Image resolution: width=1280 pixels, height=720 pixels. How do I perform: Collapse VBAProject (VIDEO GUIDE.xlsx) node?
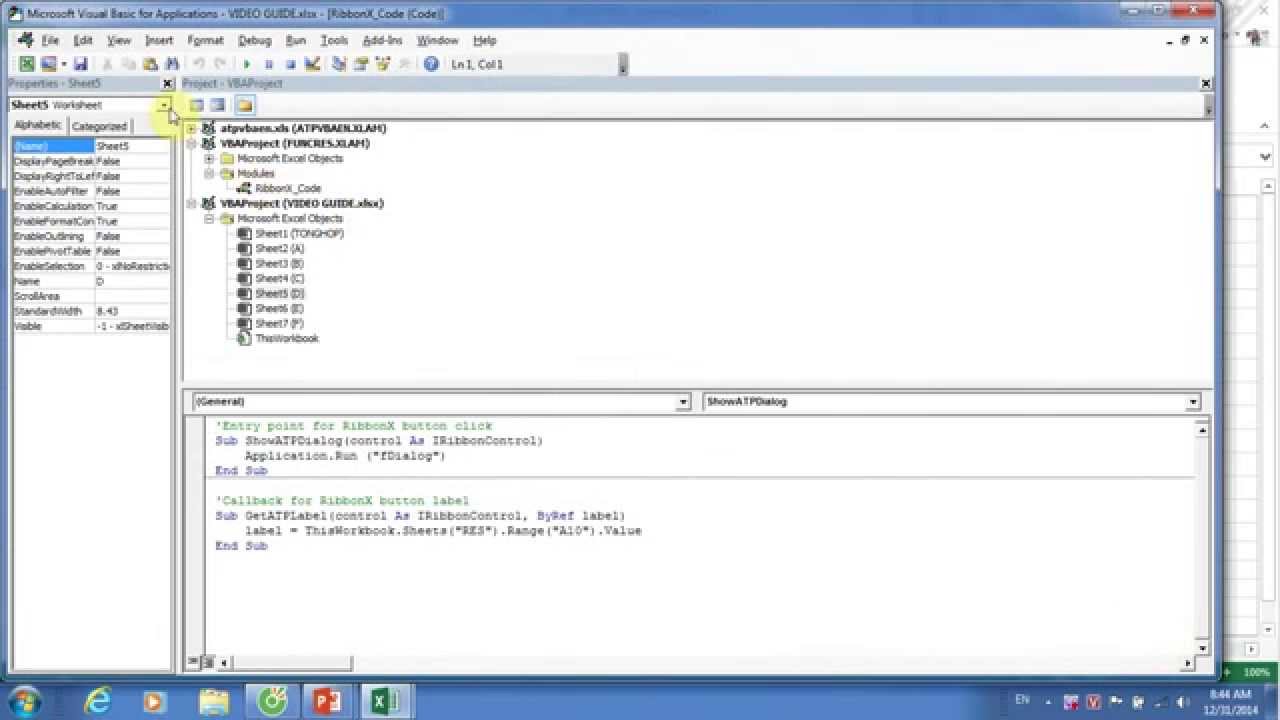[192, 203]
